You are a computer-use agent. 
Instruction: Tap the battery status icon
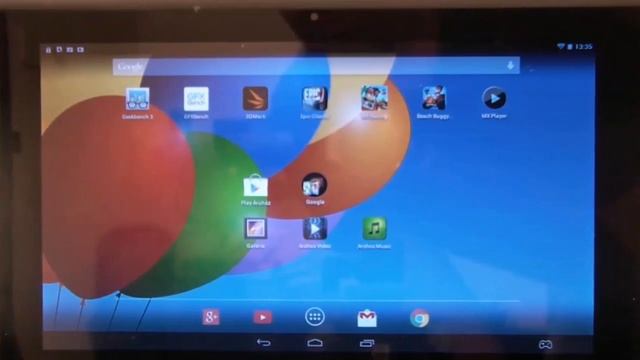(x=570, y=47)
